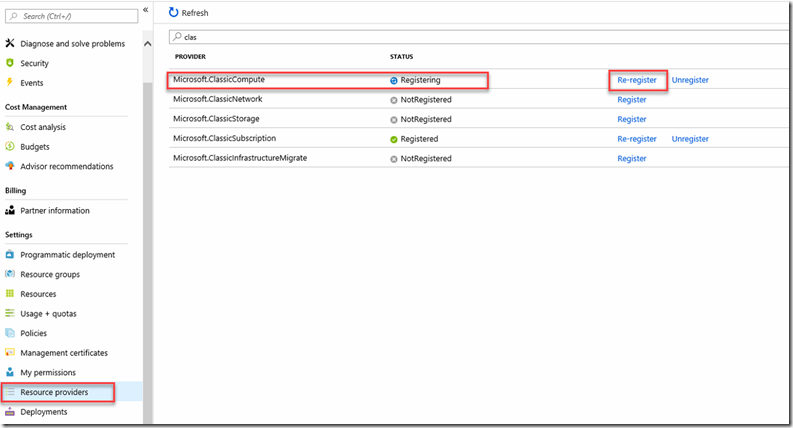Open the Advisor recommendations label
This screenshot has width=793, height=428.
click(67, 166)
